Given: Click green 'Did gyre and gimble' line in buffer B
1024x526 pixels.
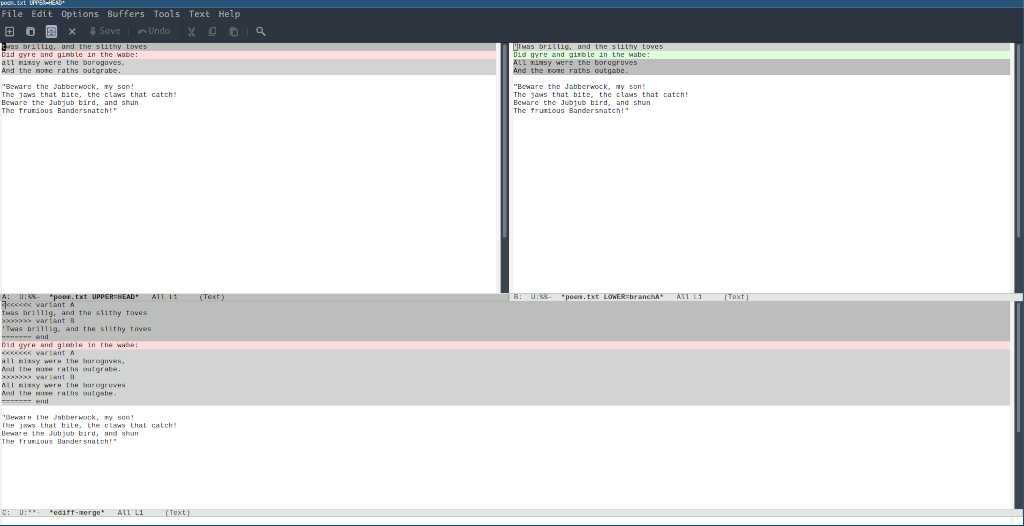Looking at the screenshot, I should tap(581, 55).
